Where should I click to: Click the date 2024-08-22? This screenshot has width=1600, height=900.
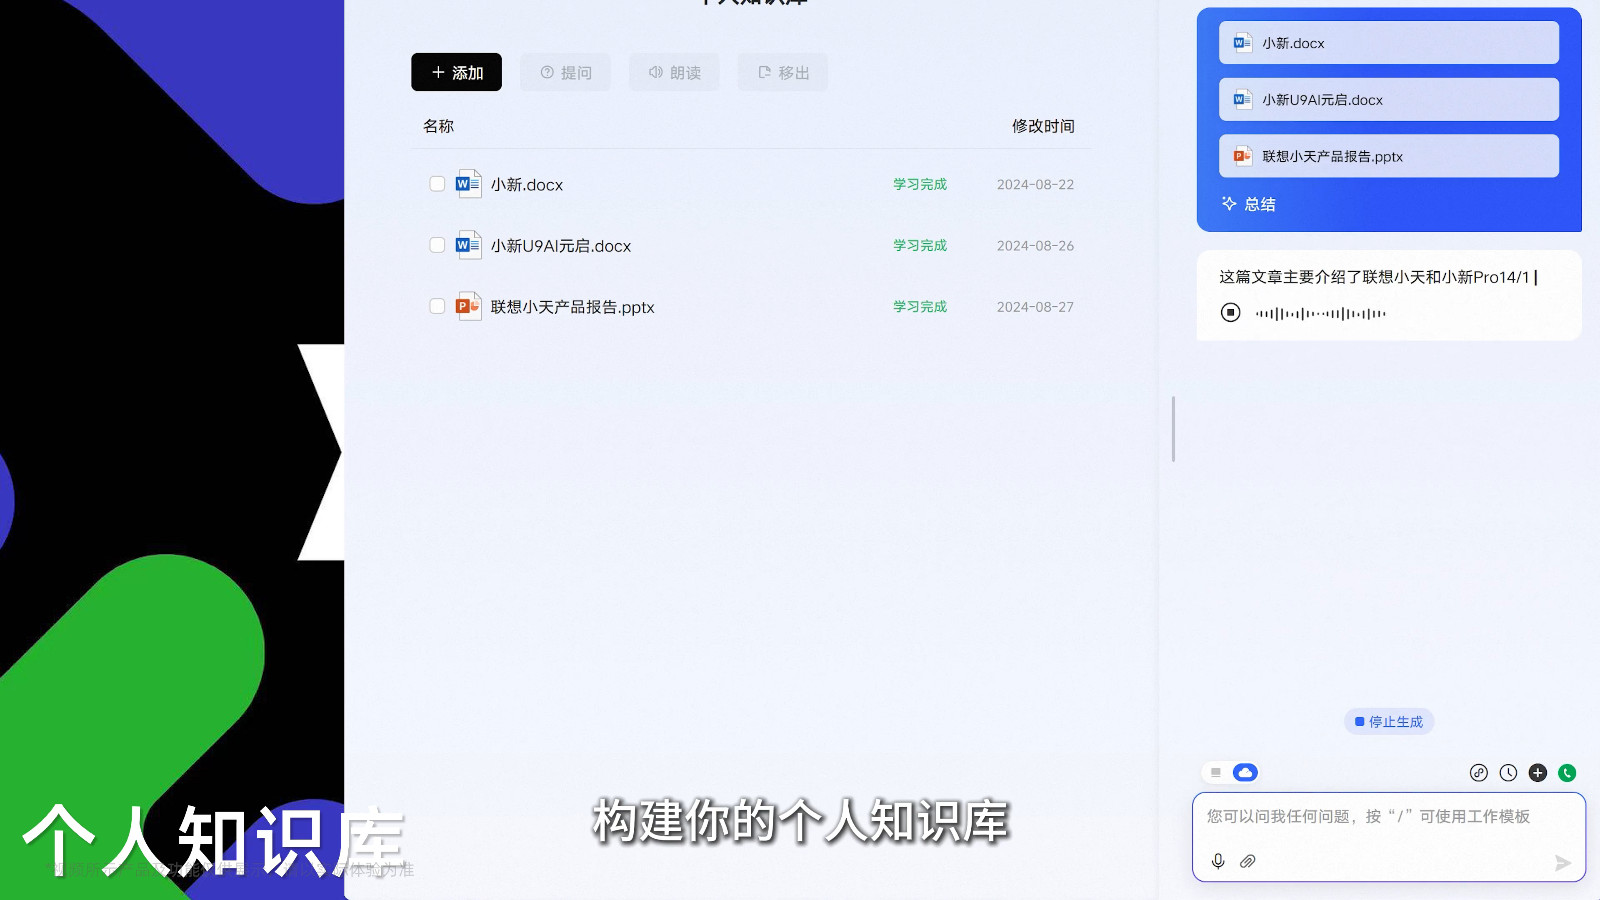[1035, 185]
